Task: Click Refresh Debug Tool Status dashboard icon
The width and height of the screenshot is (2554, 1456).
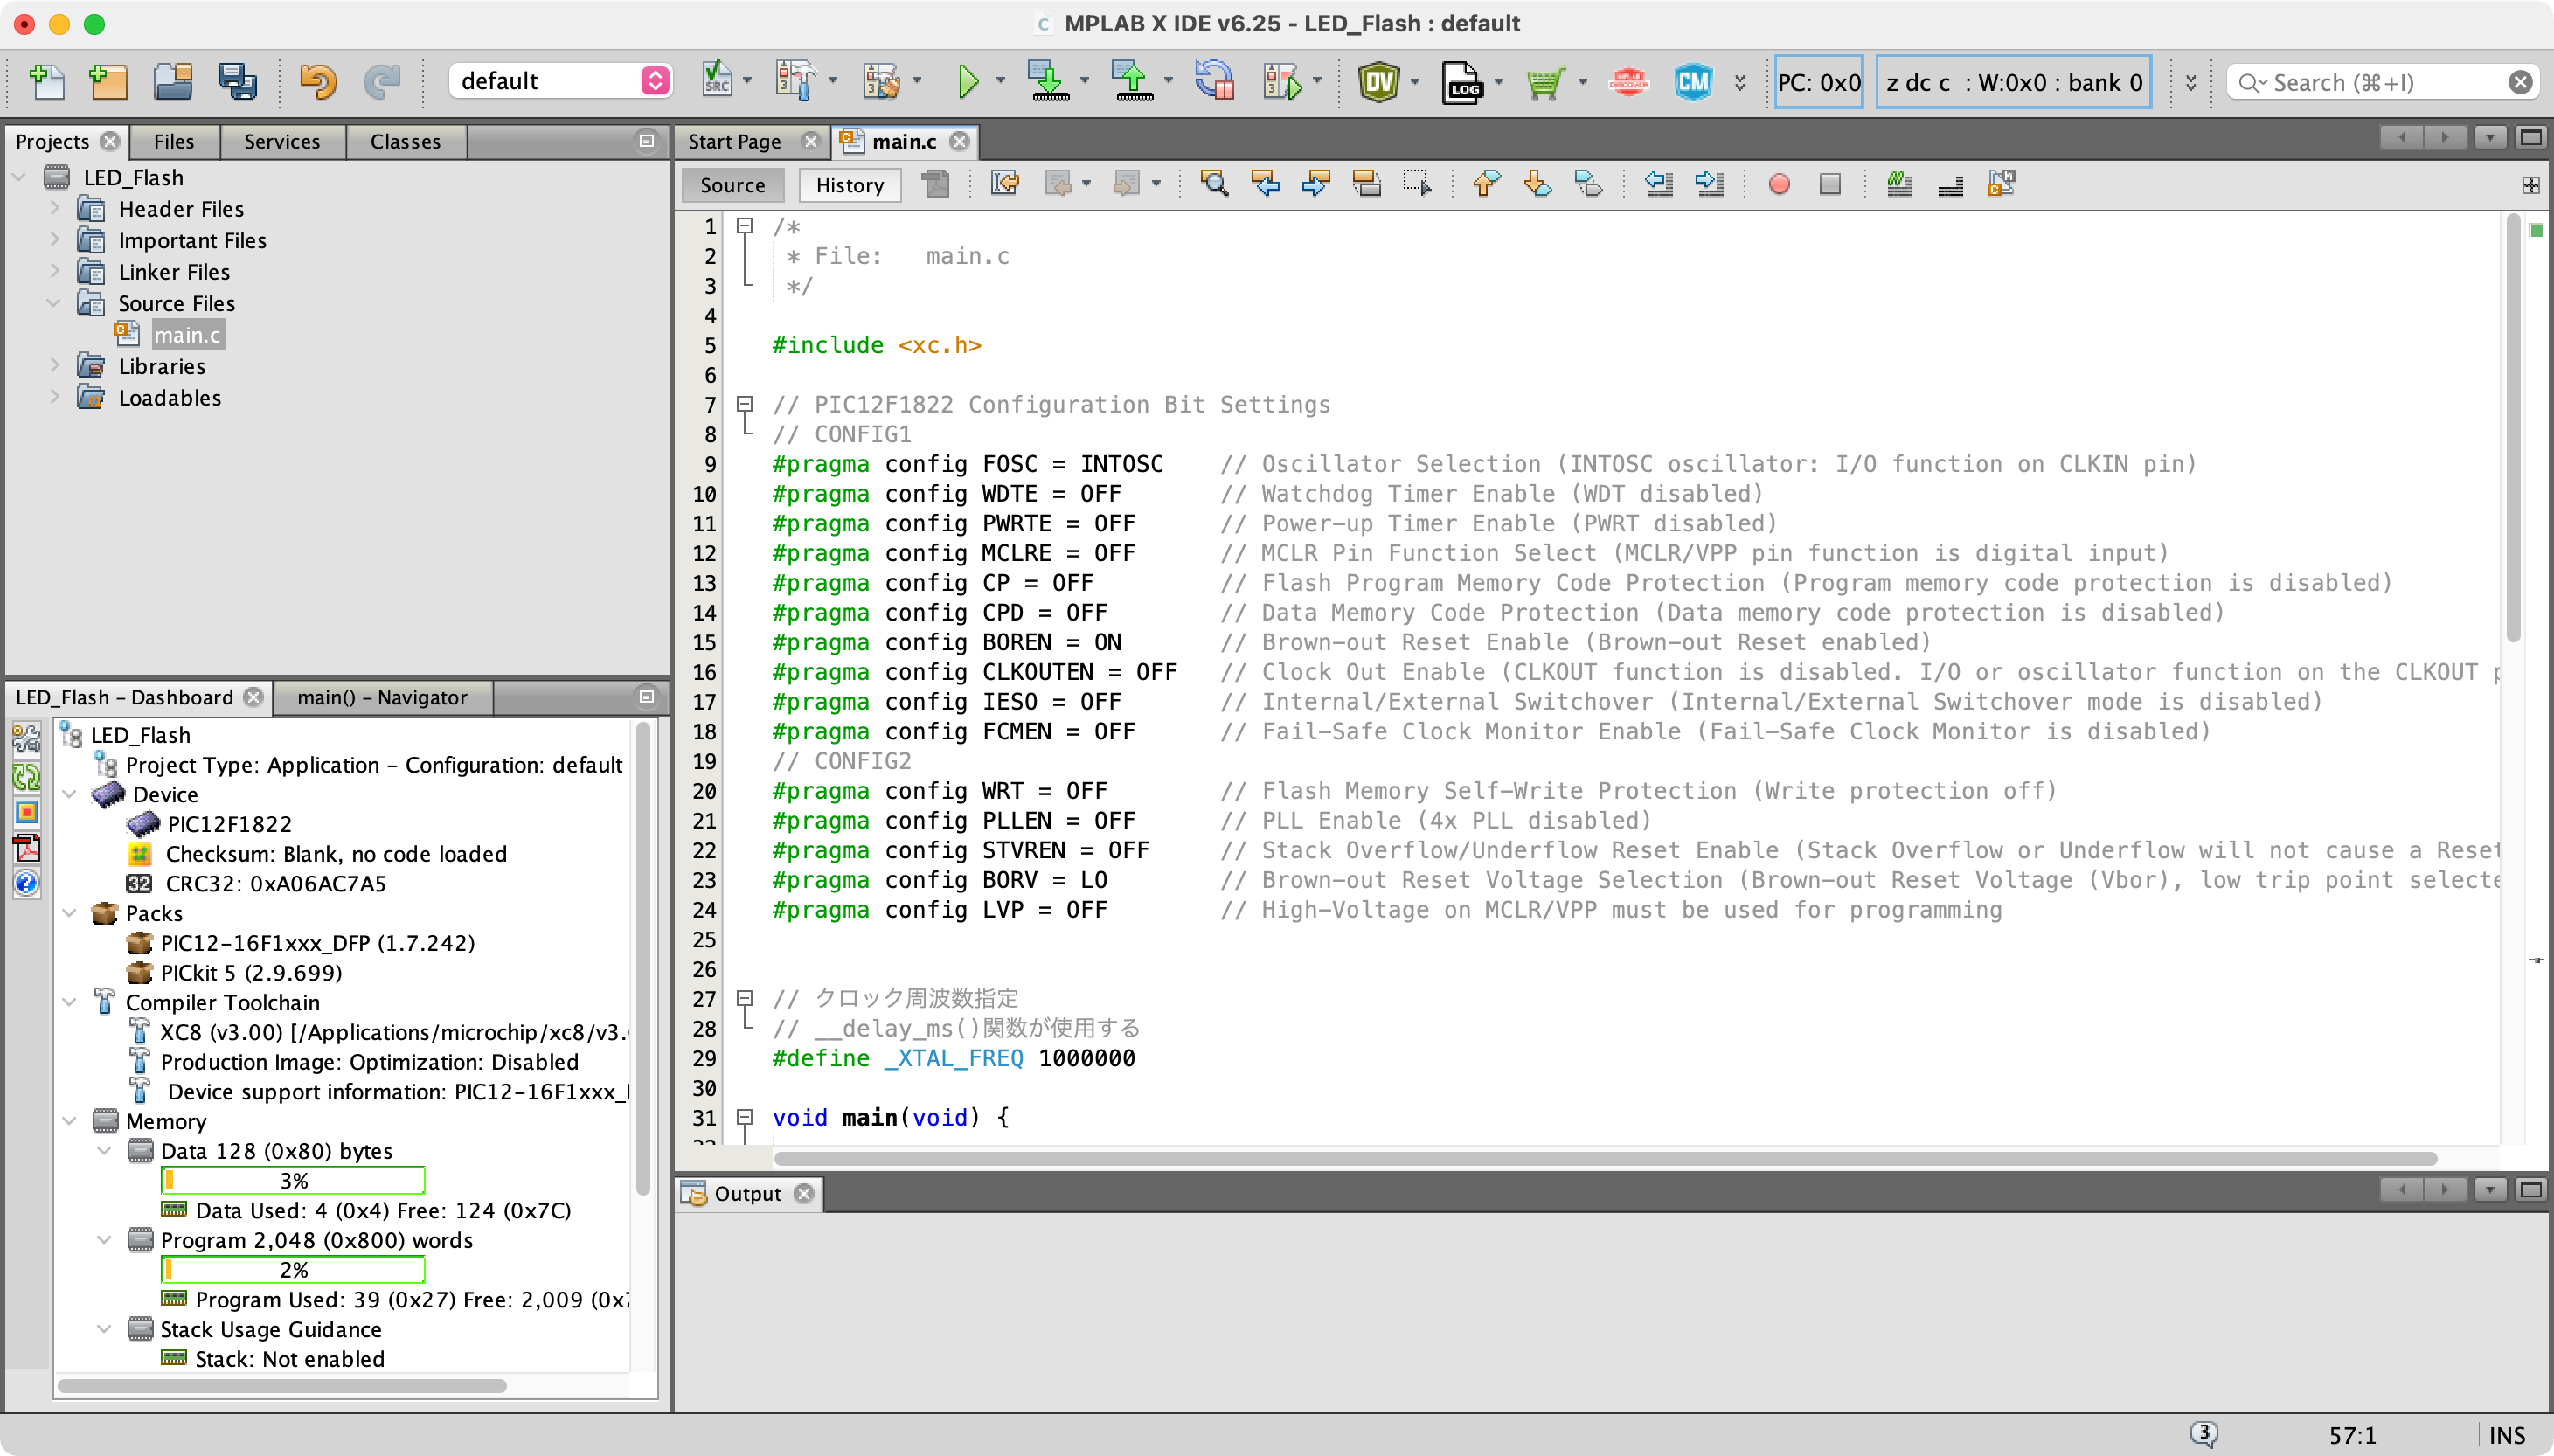Action: tap(26, 776)
